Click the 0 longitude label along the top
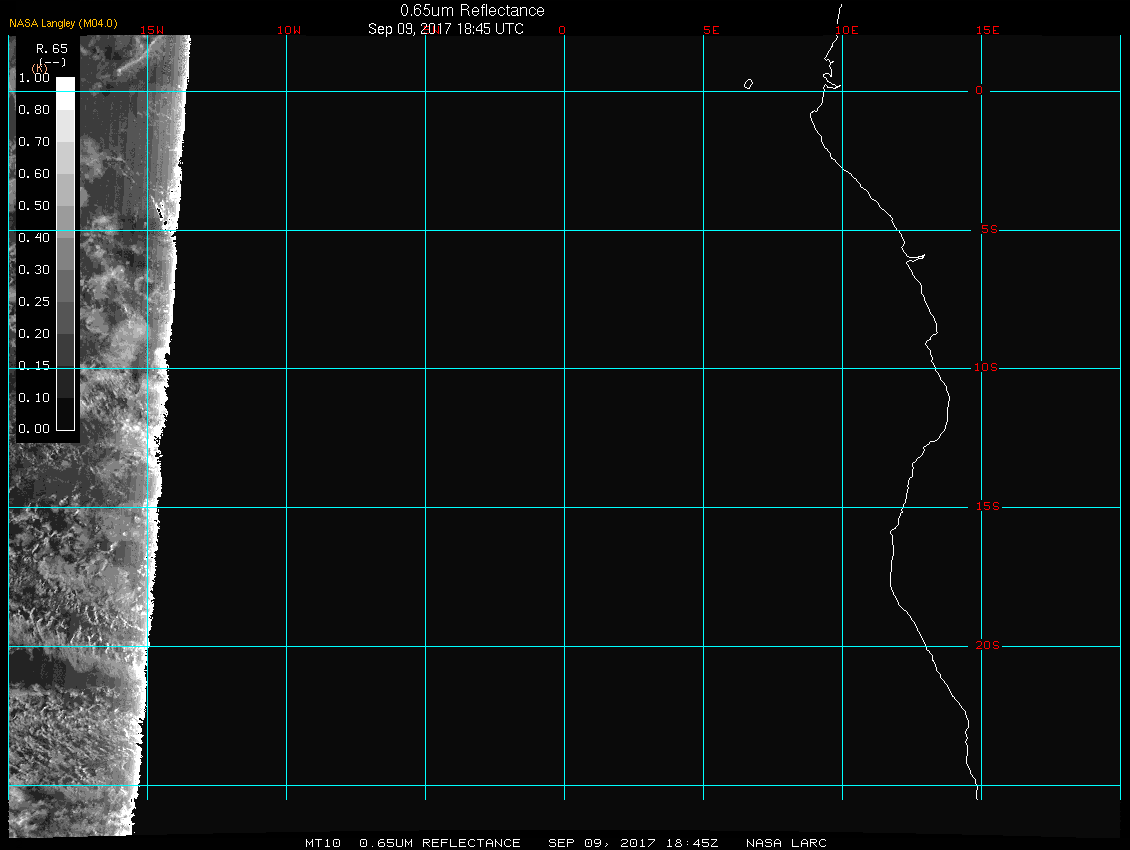Screen dimensions: 1130x850 click(x=562, y=30)
